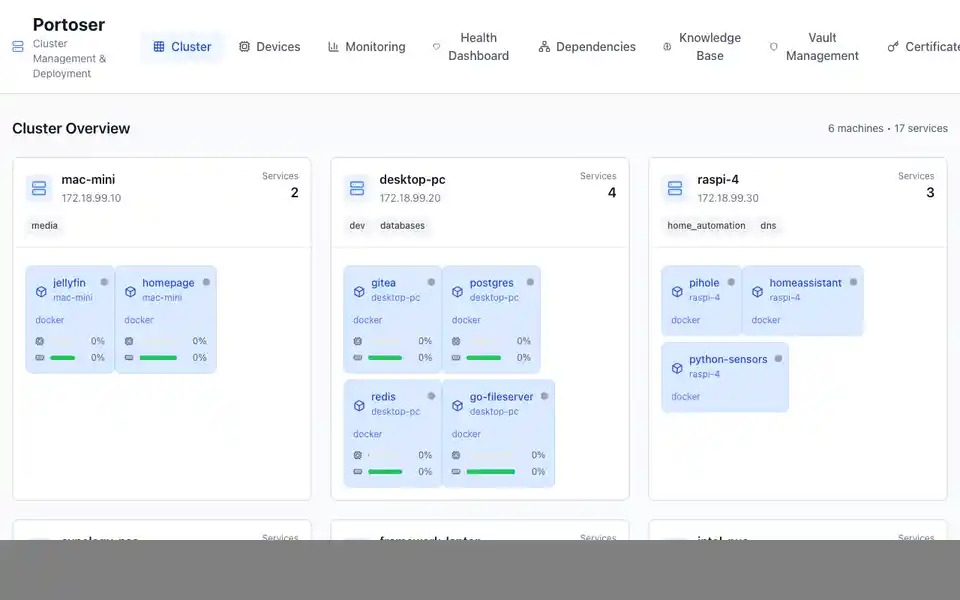Click go-fileserver status indicator dot
This screenshot has height=600, width=960.
[x=544, y=396]
